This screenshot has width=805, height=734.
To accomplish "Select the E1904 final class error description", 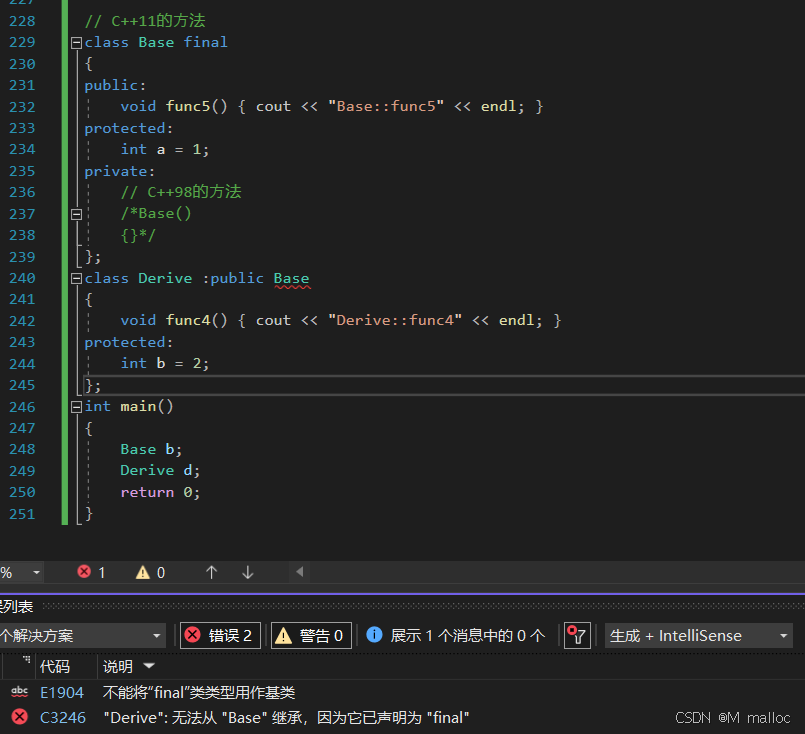I will tap(199, 693).
